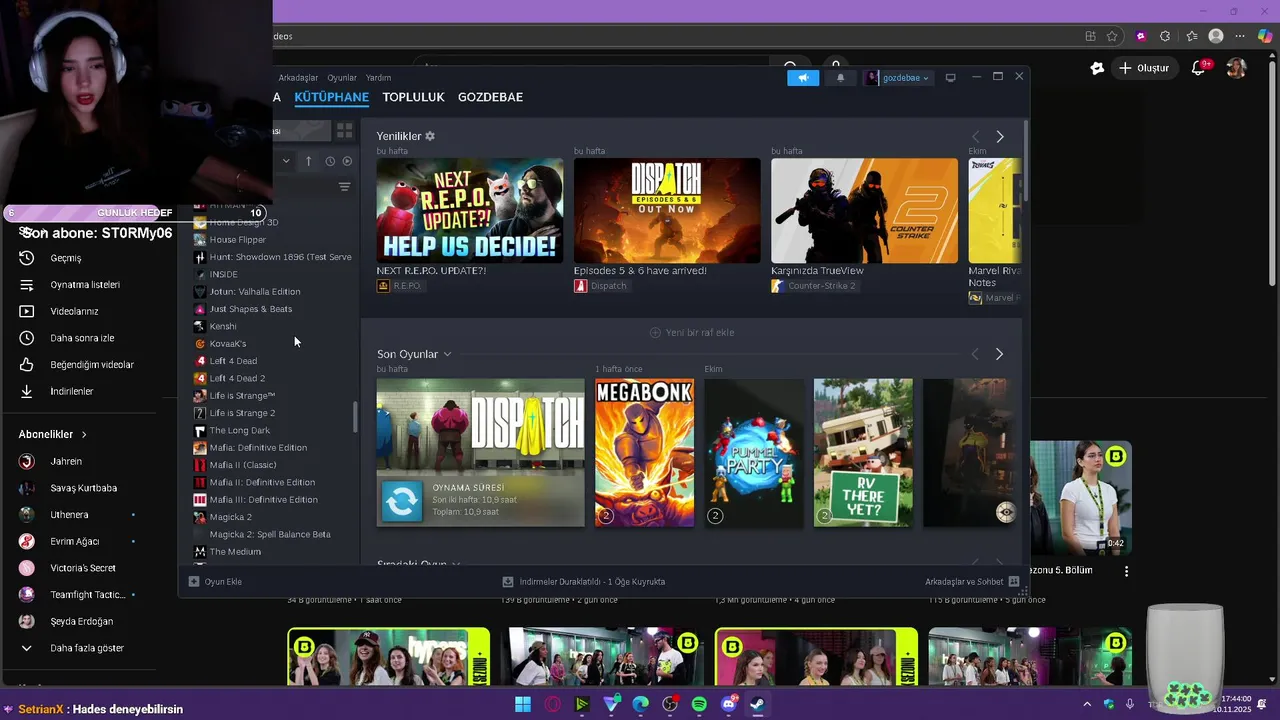Open the Arkadaşlar menu in Steam
Screen dimensions: 1280x720
pos(298,78)
